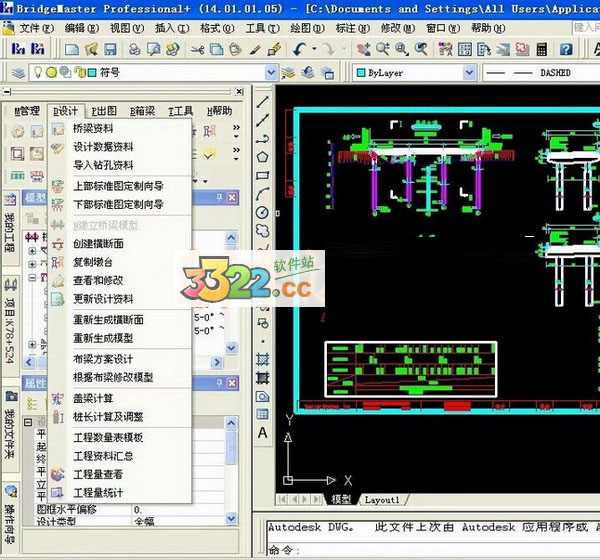Toggle the layer lock icon
Screen dimensions: 600x559
(x=80, y=72)
